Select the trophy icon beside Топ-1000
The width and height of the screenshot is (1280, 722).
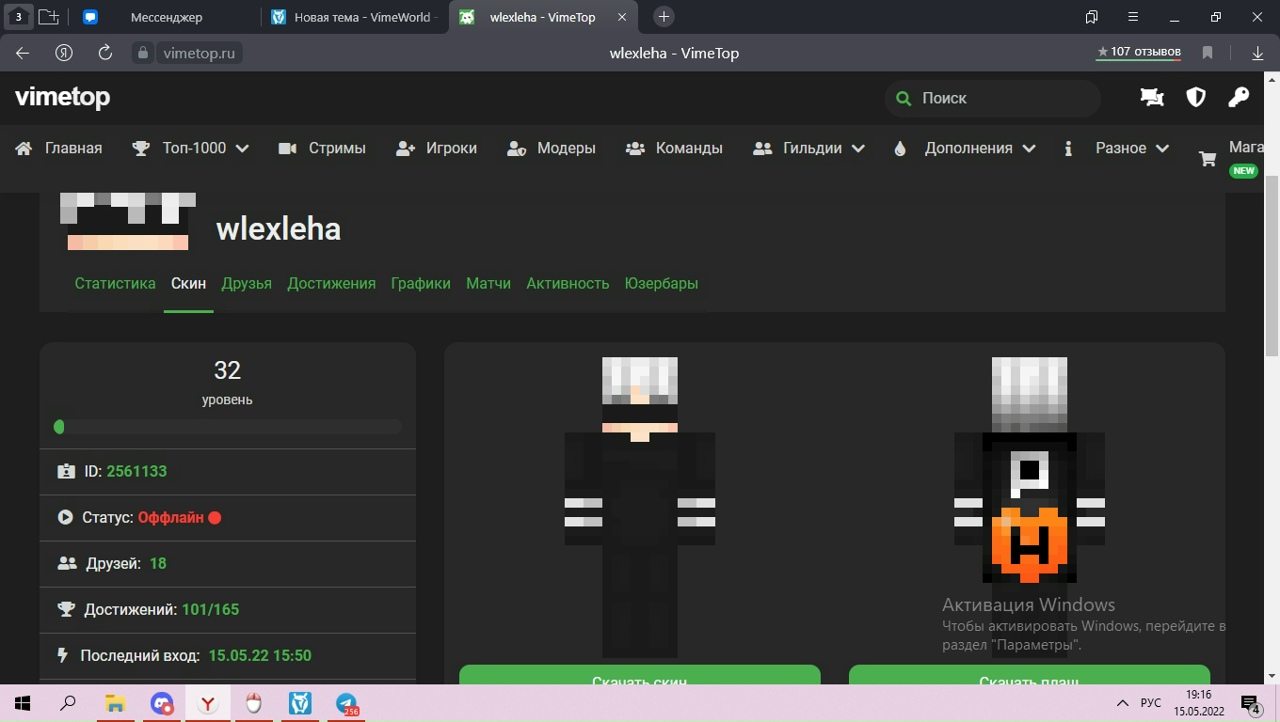coord(140,147)
